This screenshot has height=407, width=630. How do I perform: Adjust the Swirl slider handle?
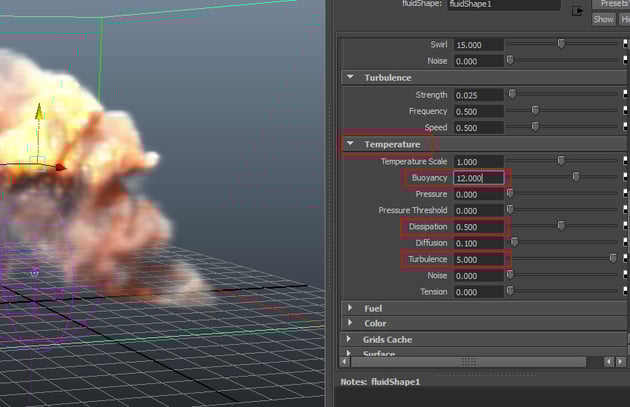(x=561, y=43)
